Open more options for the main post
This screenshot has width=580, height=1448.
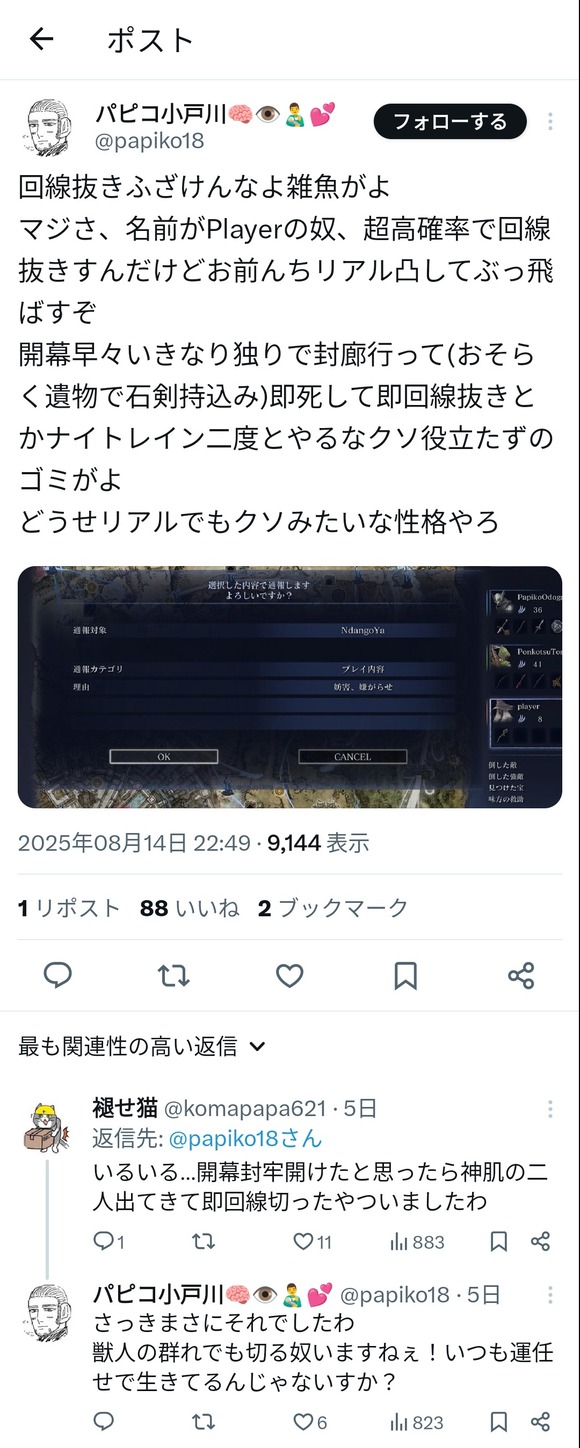550,122
